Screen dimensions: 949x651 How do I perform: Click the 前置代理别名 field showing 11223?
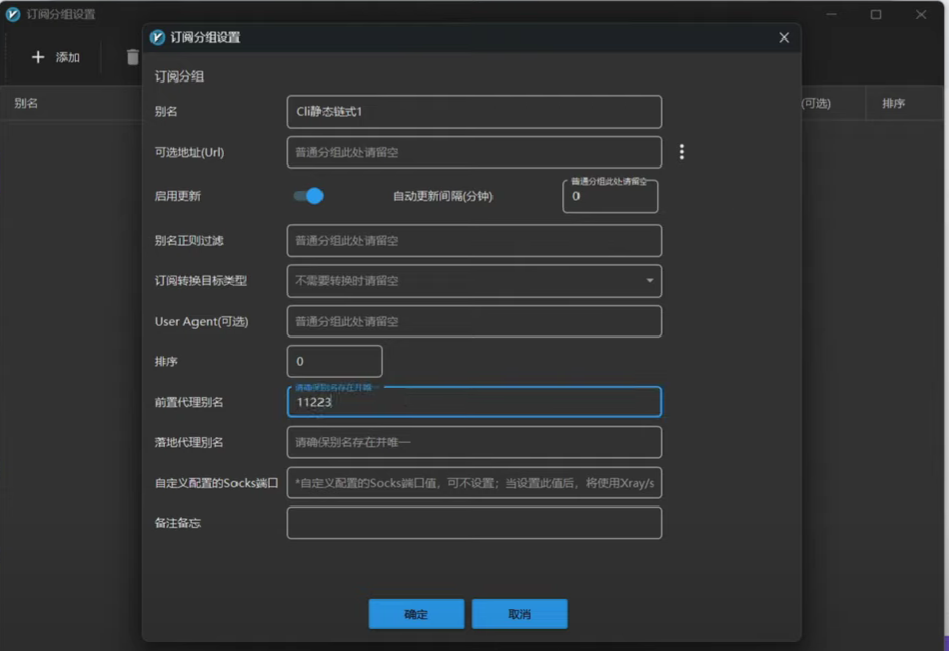pyautogui.click(x=474, y=402)
